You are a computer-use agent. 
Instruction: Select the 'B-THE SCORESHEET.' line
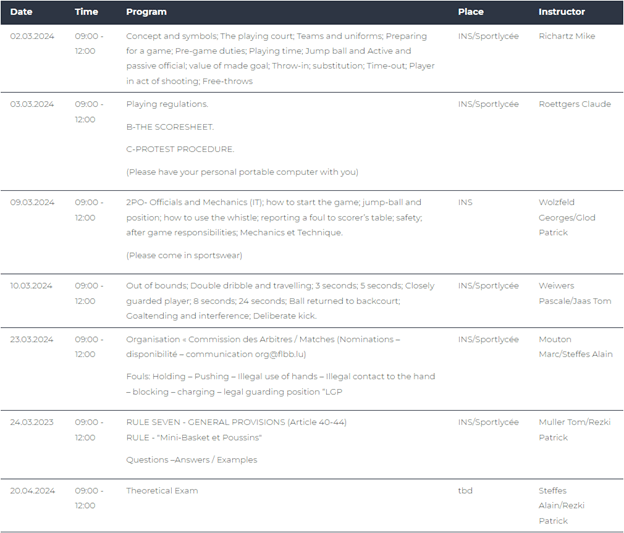pyautogui.click(x=170, y=127)
